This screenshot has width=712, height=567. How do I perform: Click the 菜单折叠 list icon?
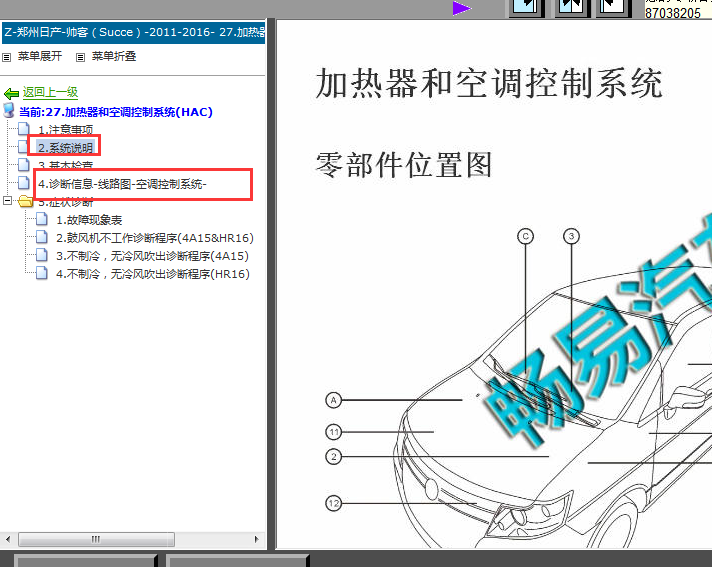(x=80, y=57)
